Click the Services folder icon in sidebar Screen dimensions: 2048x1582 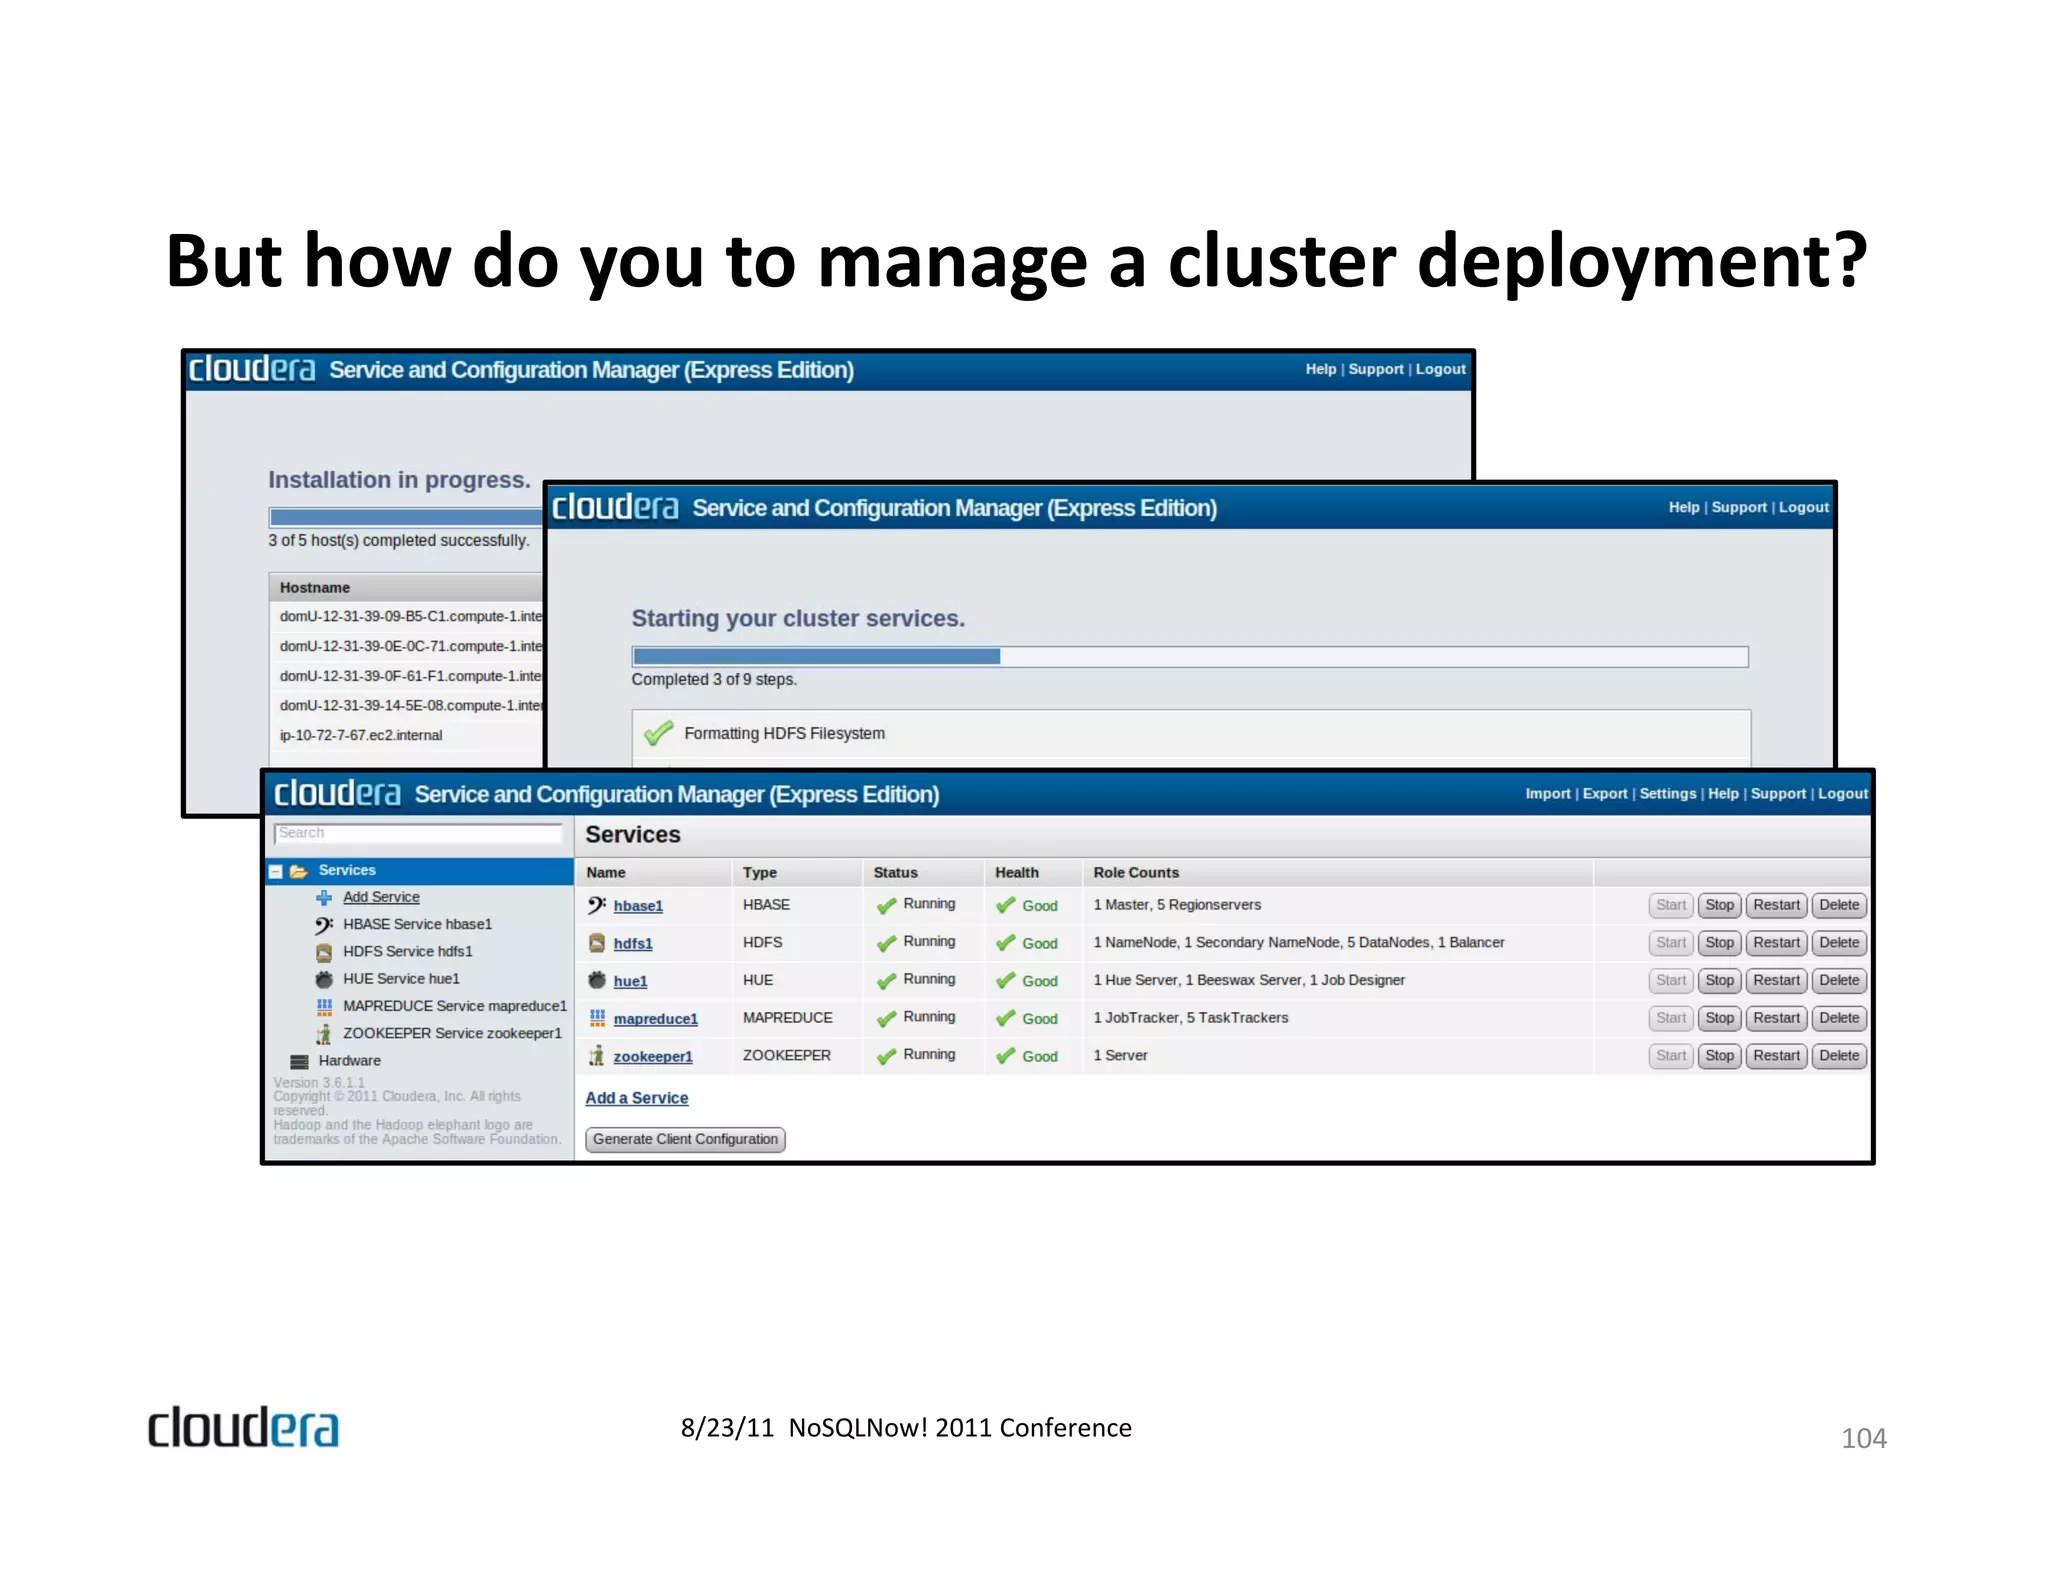(298, 871)
